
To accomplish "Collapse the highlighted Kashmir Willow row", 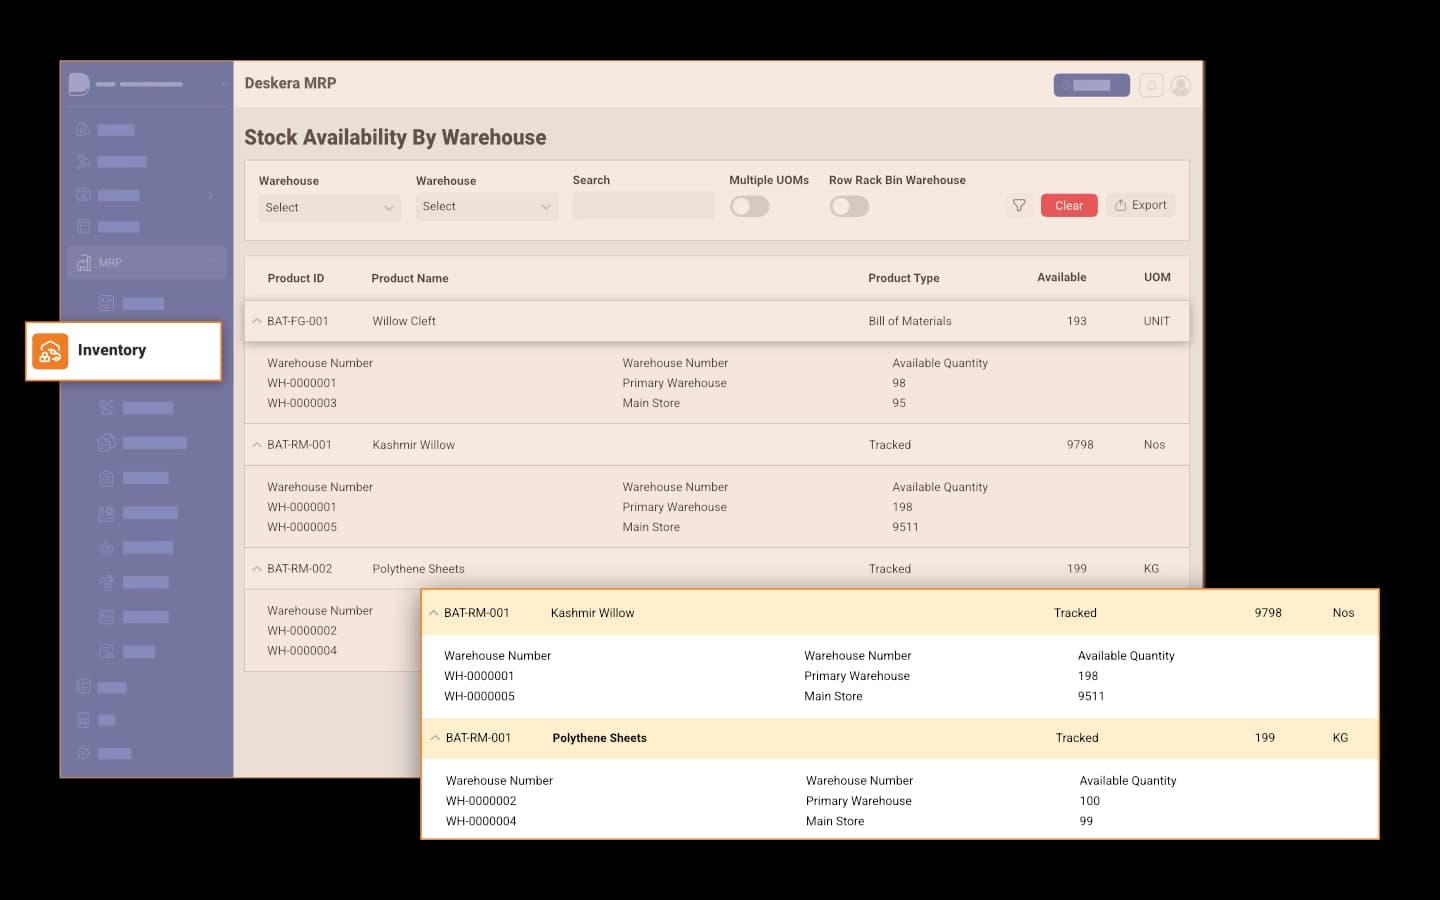I will [434, 613].
